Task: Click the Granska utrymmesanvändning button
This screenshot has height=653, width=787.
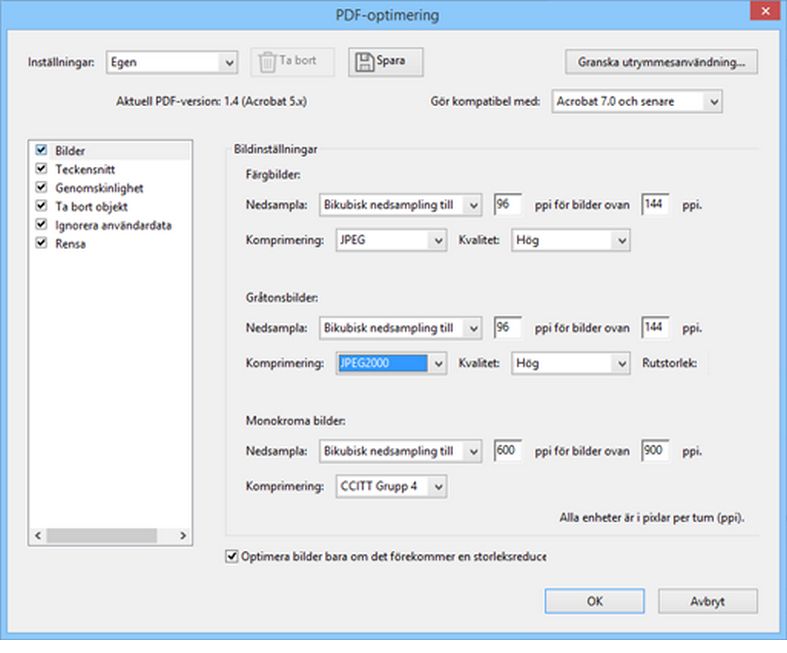Action: (661, 62)
